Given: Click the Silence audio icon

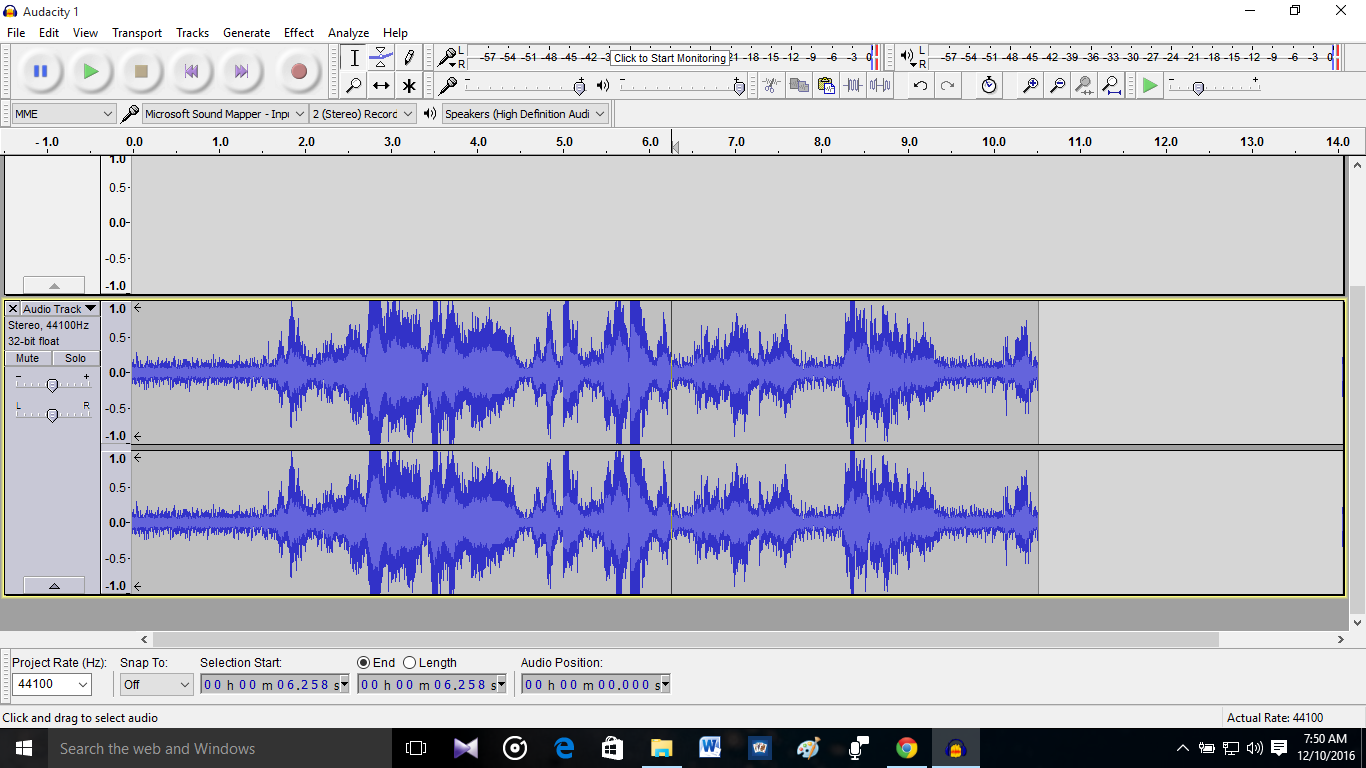Looking at the screenshot, I should point(880,86).
